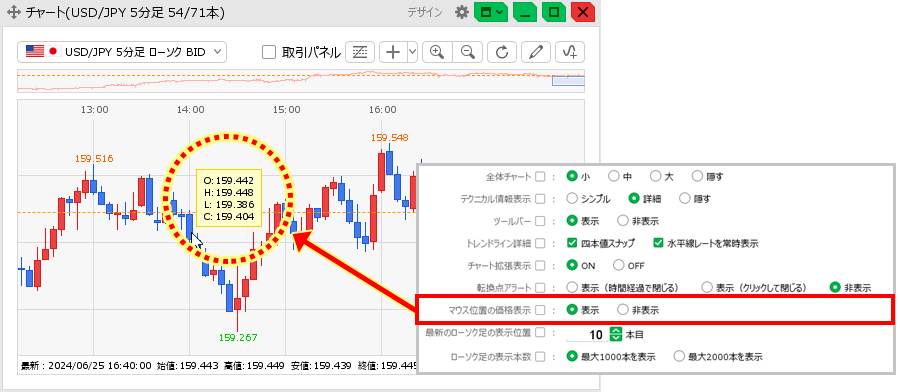This screenshot has width=900, height=392.
Task: Open the green window layout dropdown
Action: 491,12
